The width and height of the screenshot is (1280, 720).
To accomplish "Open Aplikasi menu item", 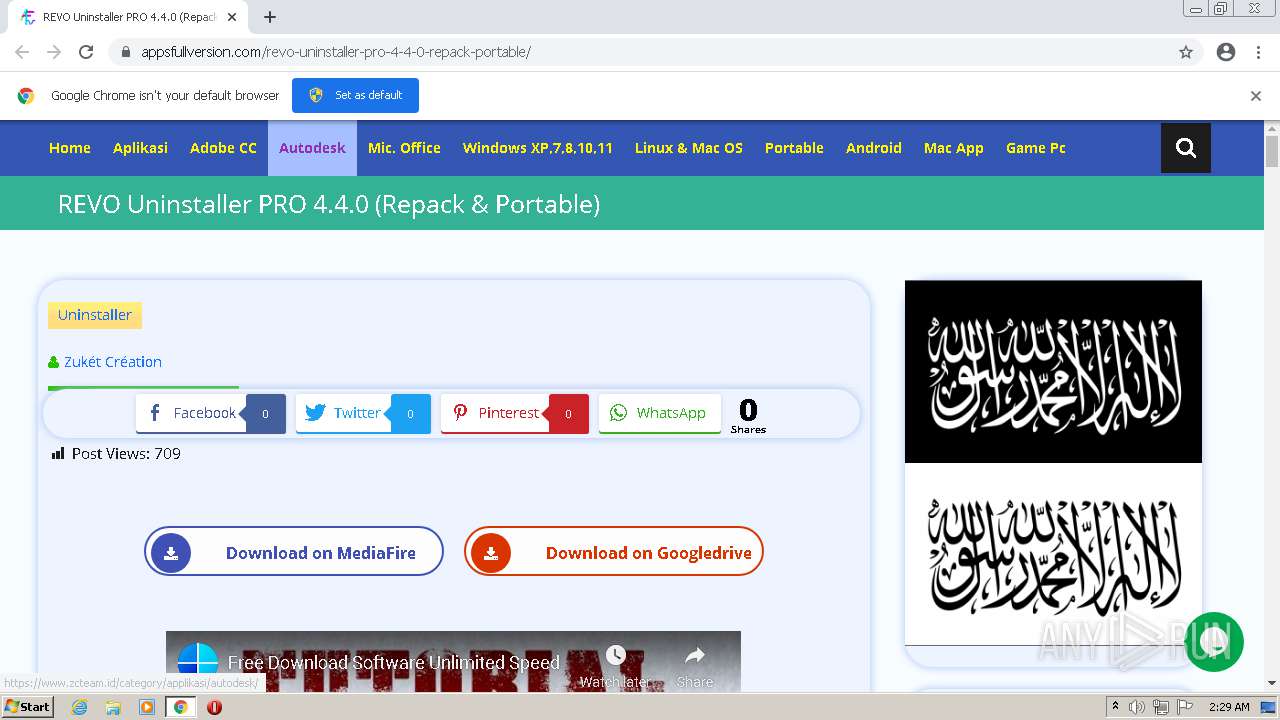I will point(140,148).
